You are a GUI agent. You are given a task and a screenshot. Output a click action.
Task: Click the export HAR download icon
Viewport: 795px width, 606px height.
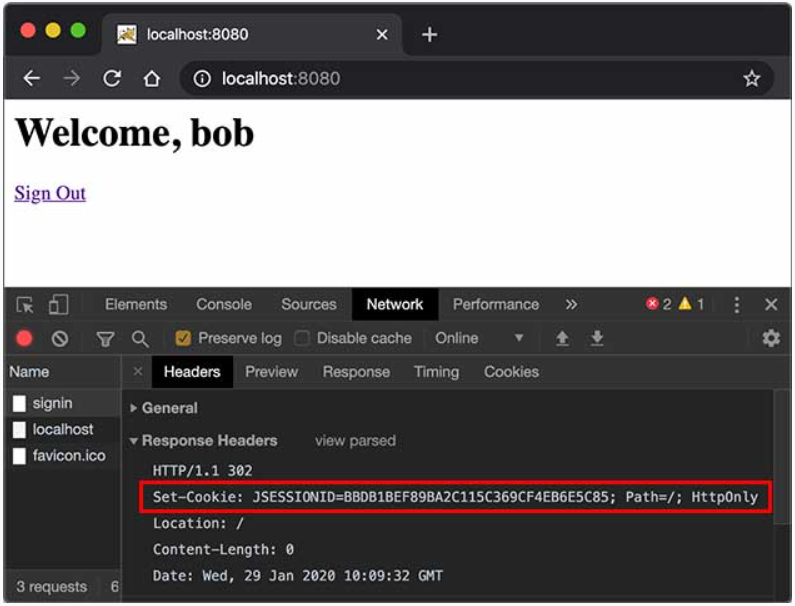[x=597, y=338]
